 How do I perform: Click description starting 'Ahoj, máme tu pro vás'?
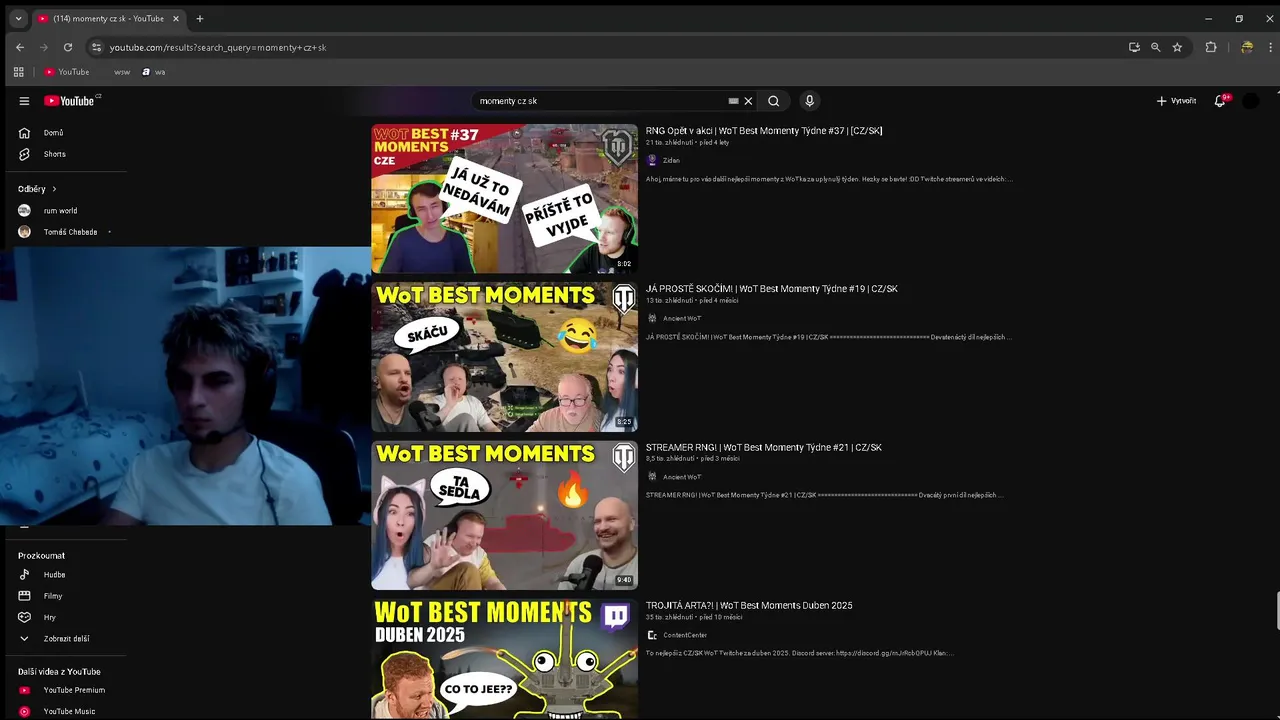[829, 179]
